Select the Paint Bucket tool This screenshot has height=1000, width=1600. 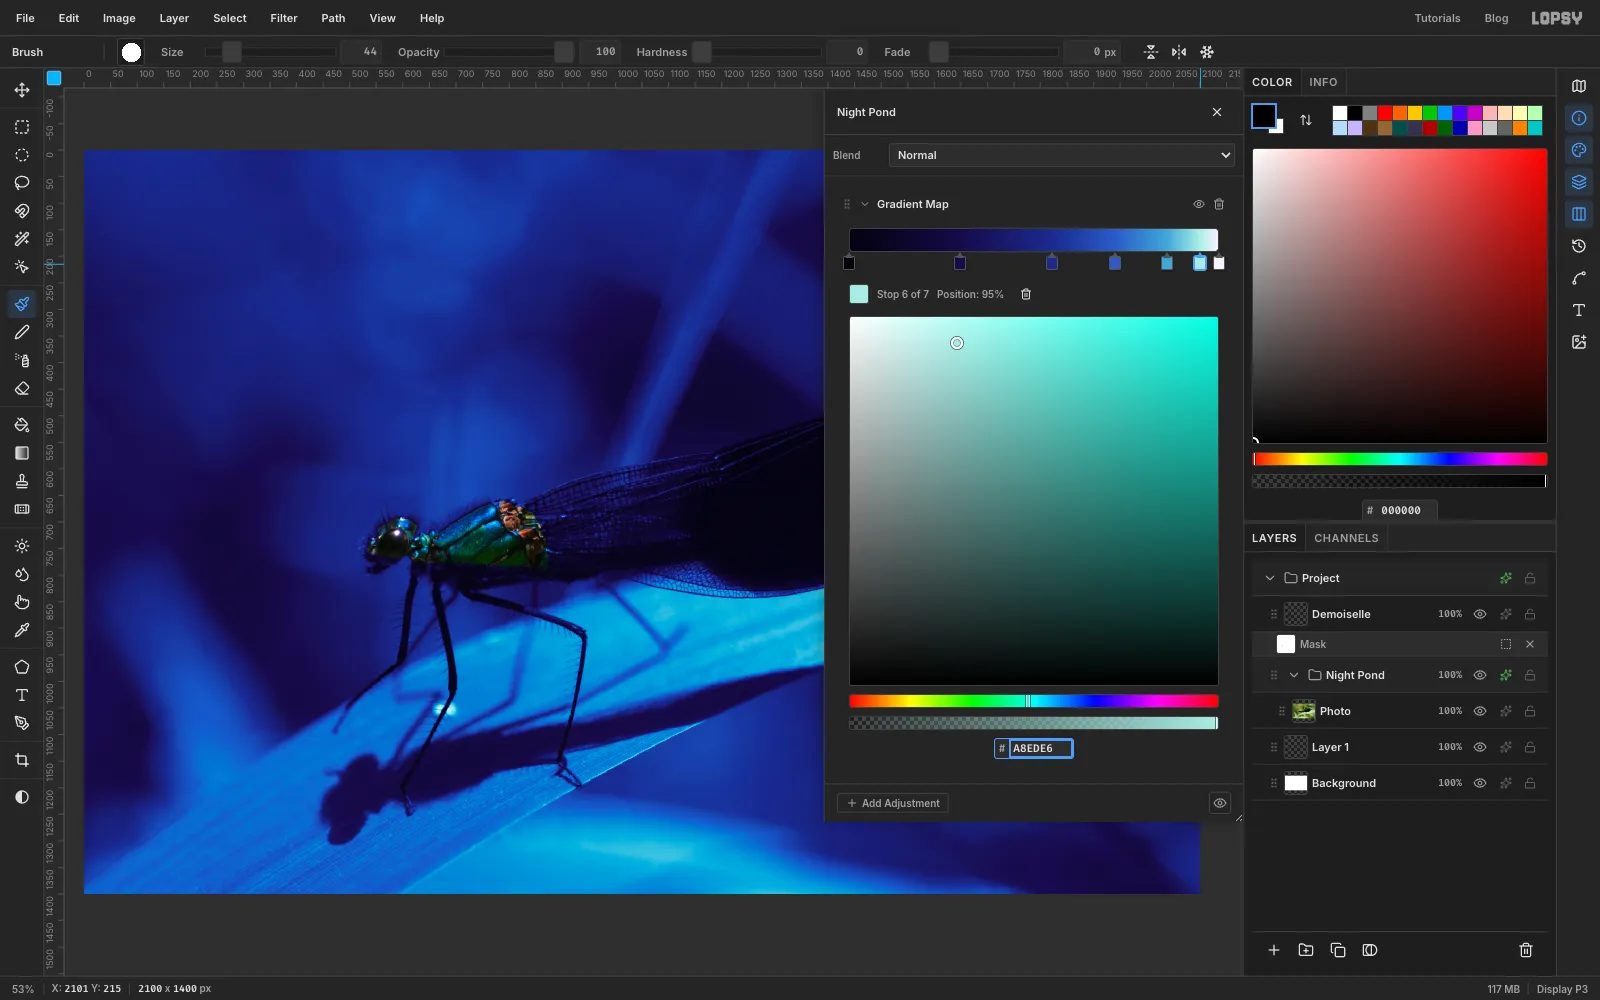pyautogui.click(x=22, y=425)
